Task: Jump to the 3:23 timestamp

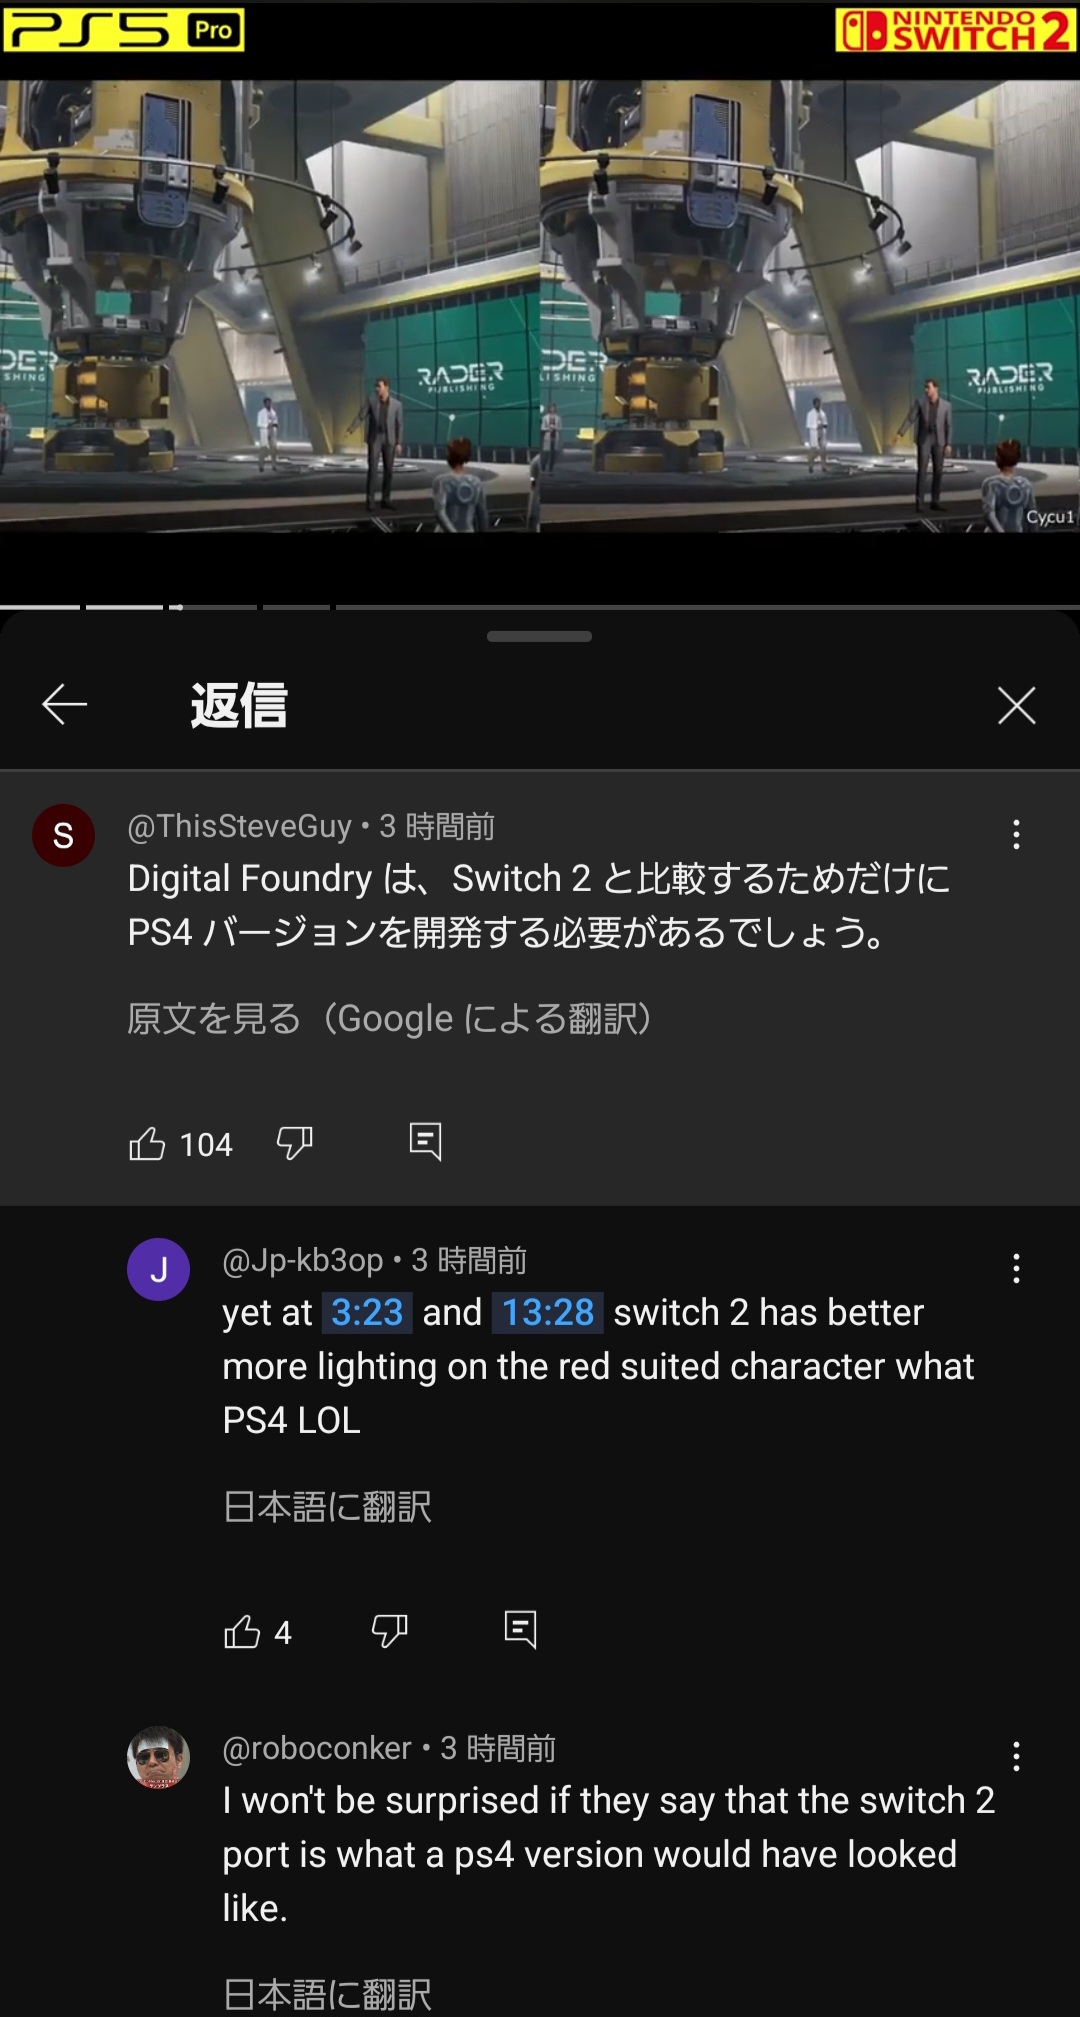Action: (367, 1312)
